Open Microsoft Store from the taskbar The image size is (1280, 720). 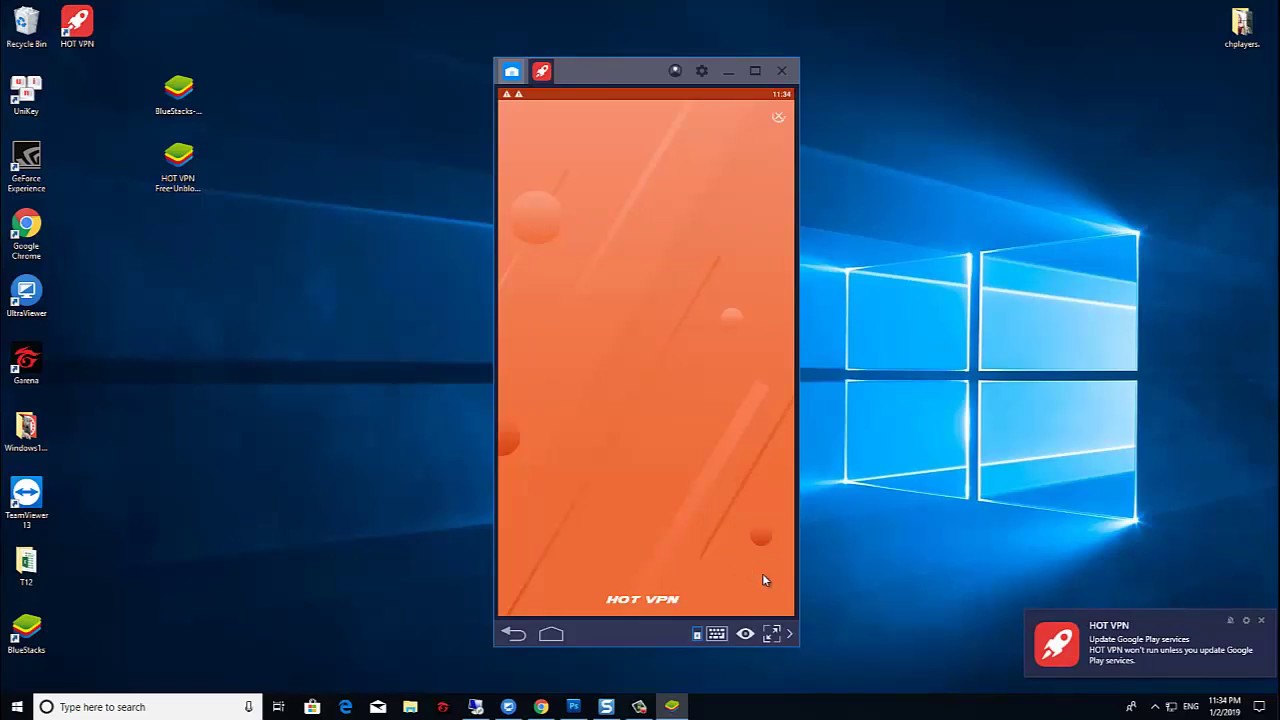point(312,707)
